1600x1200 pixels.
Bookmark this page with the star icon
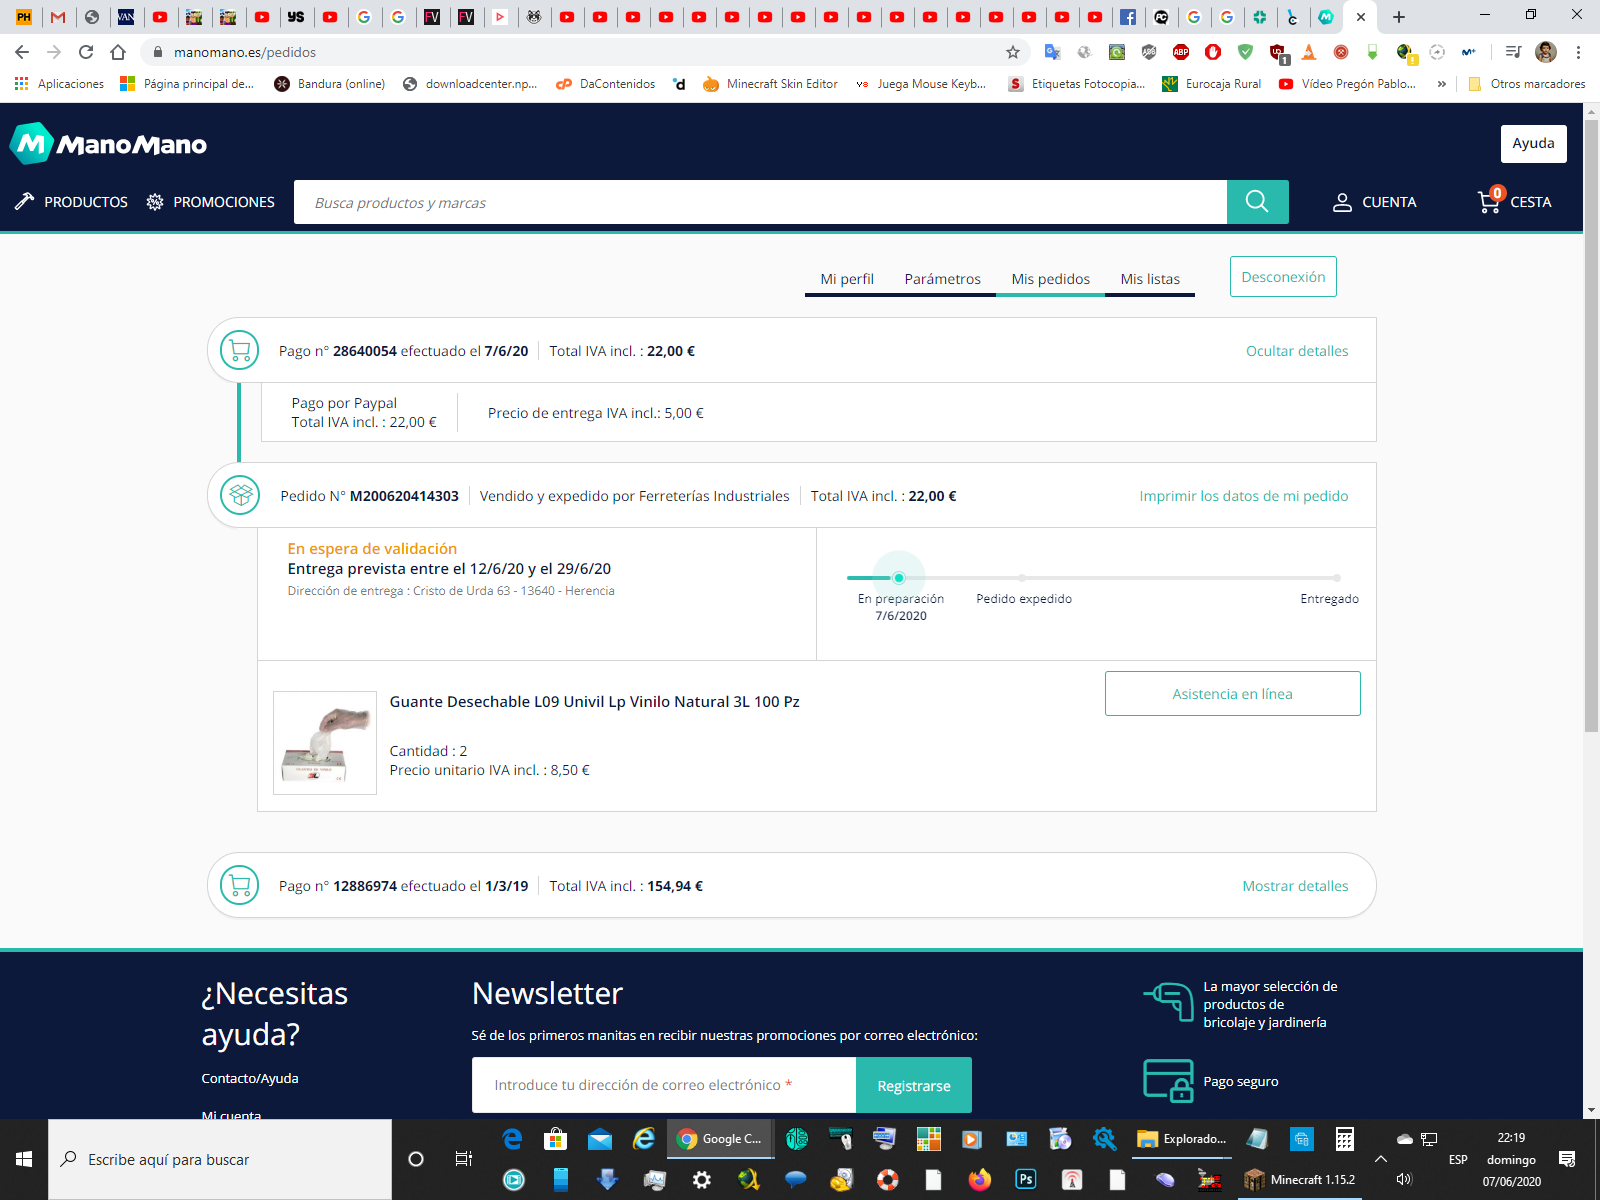pyautogui.click(x=1013, y=52)
